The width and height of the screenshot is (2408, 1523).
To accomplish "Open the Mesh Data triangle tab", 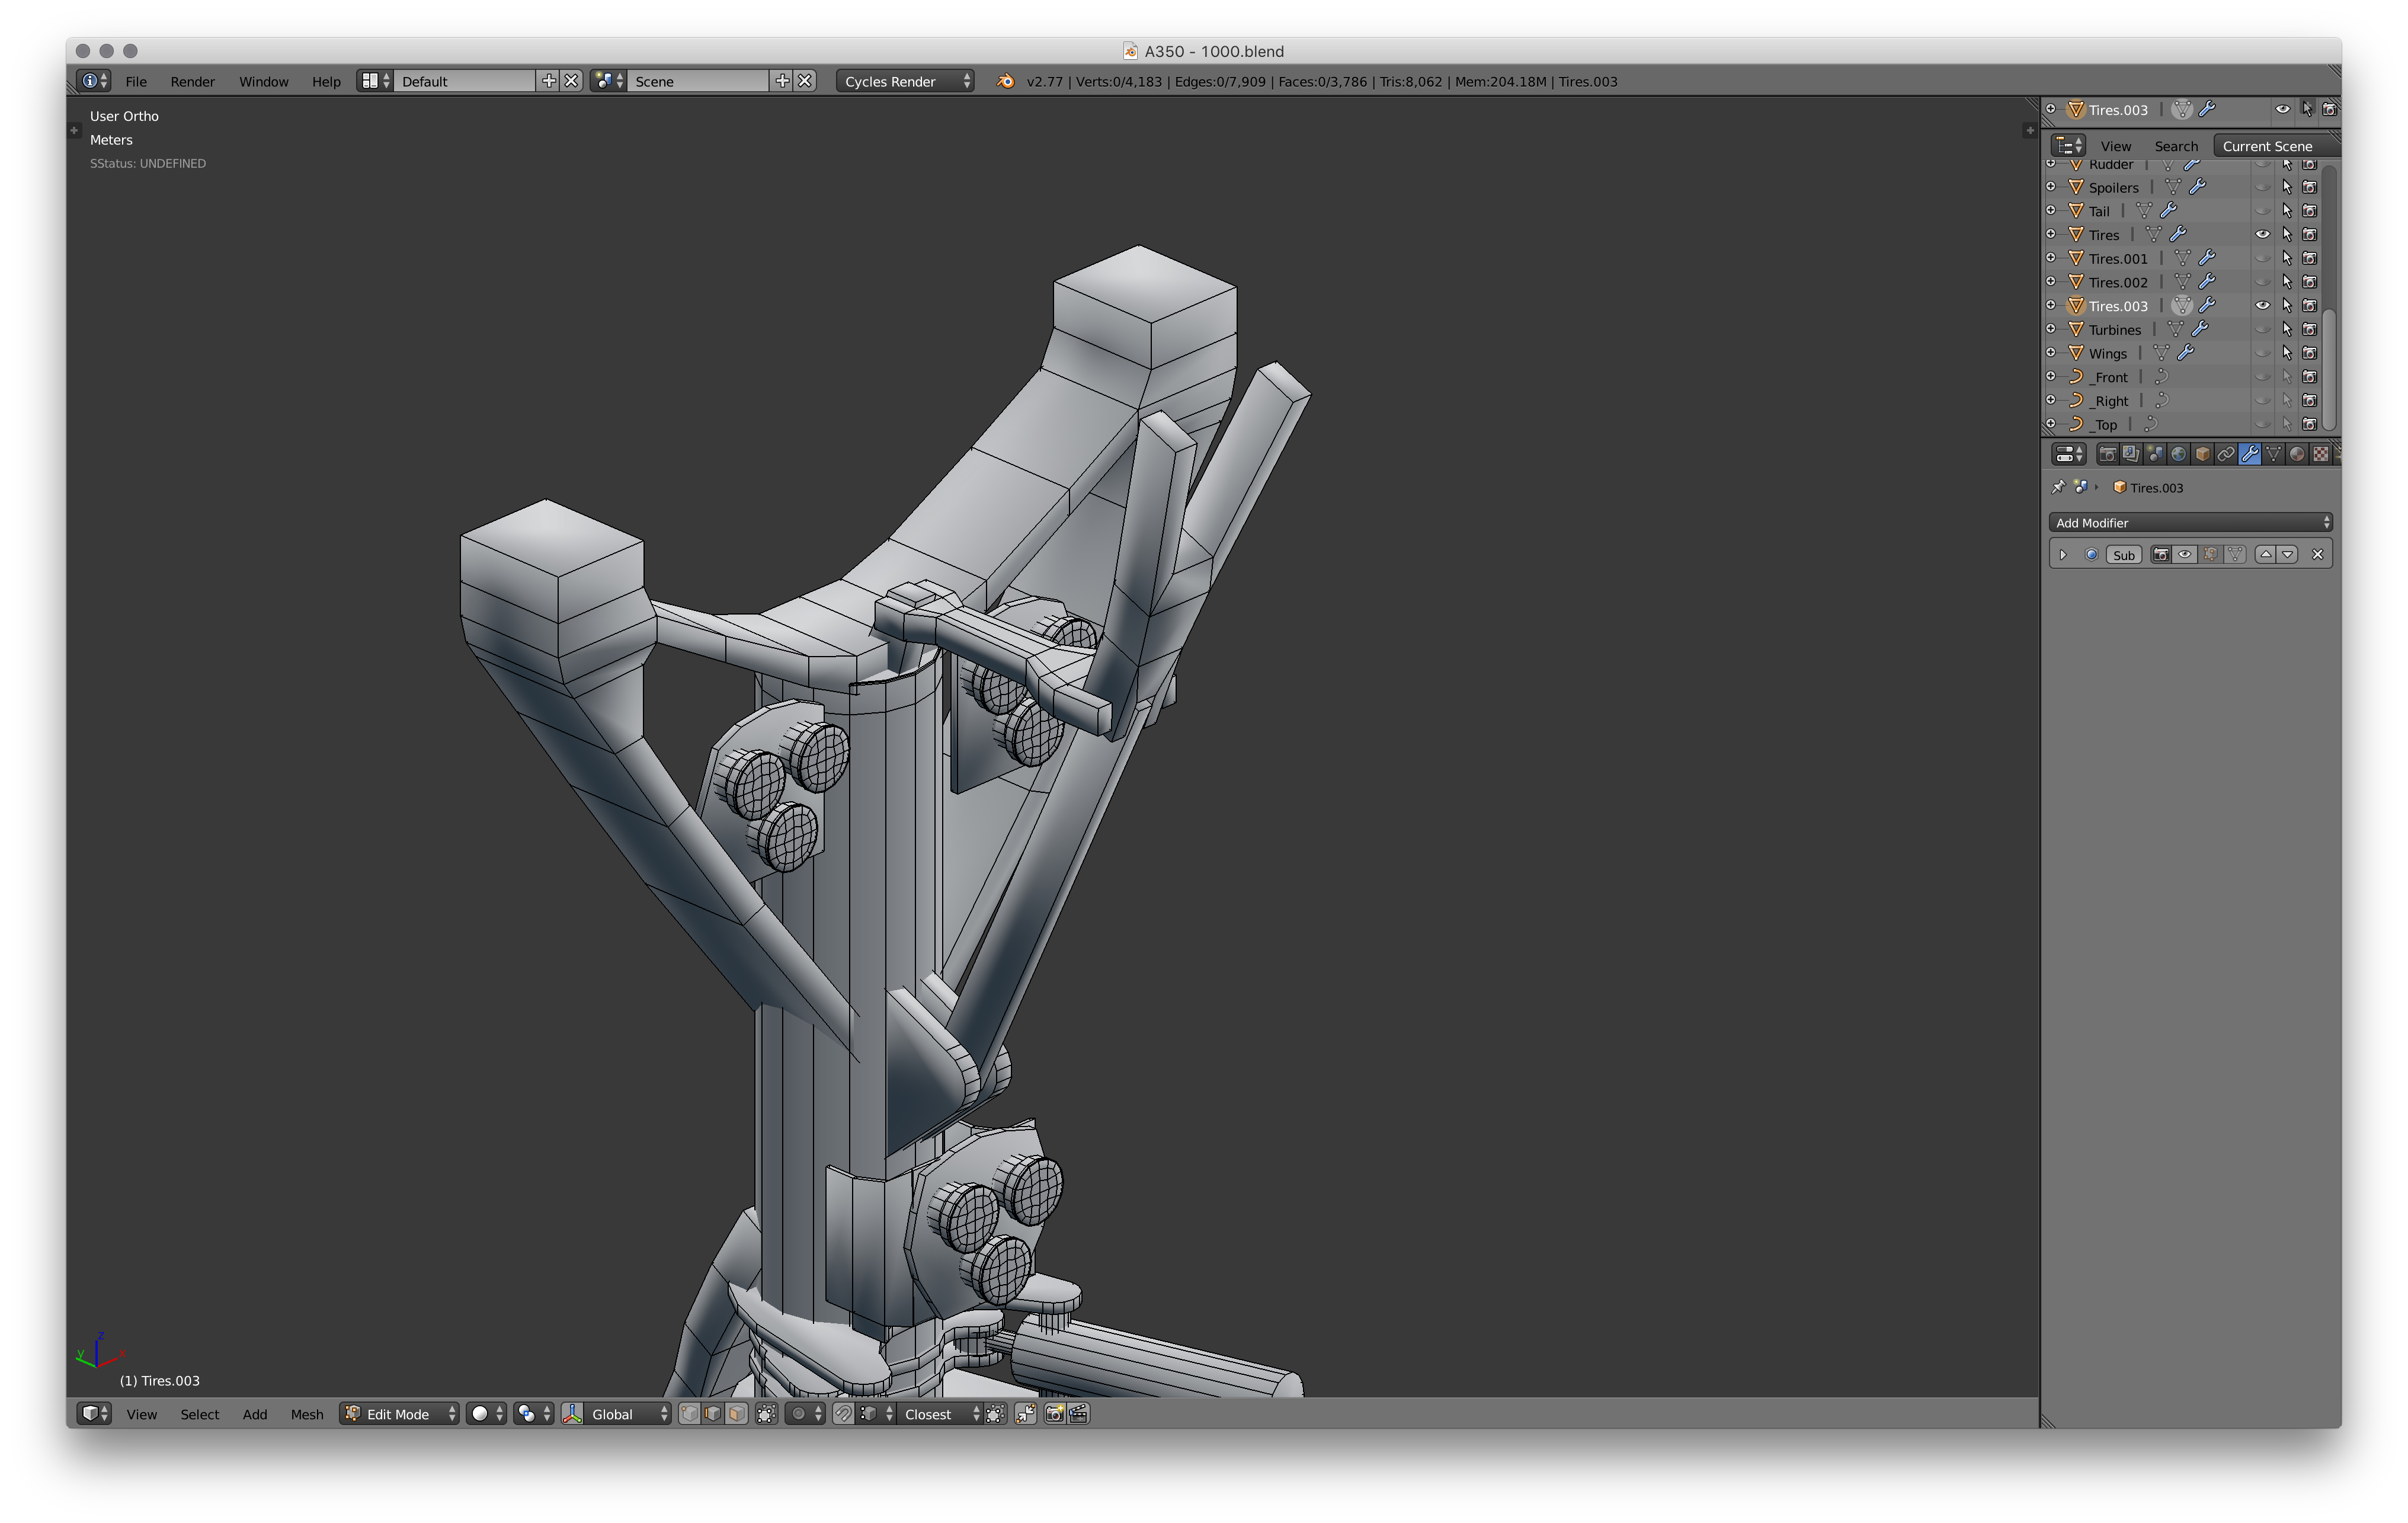I will 2274,454.
